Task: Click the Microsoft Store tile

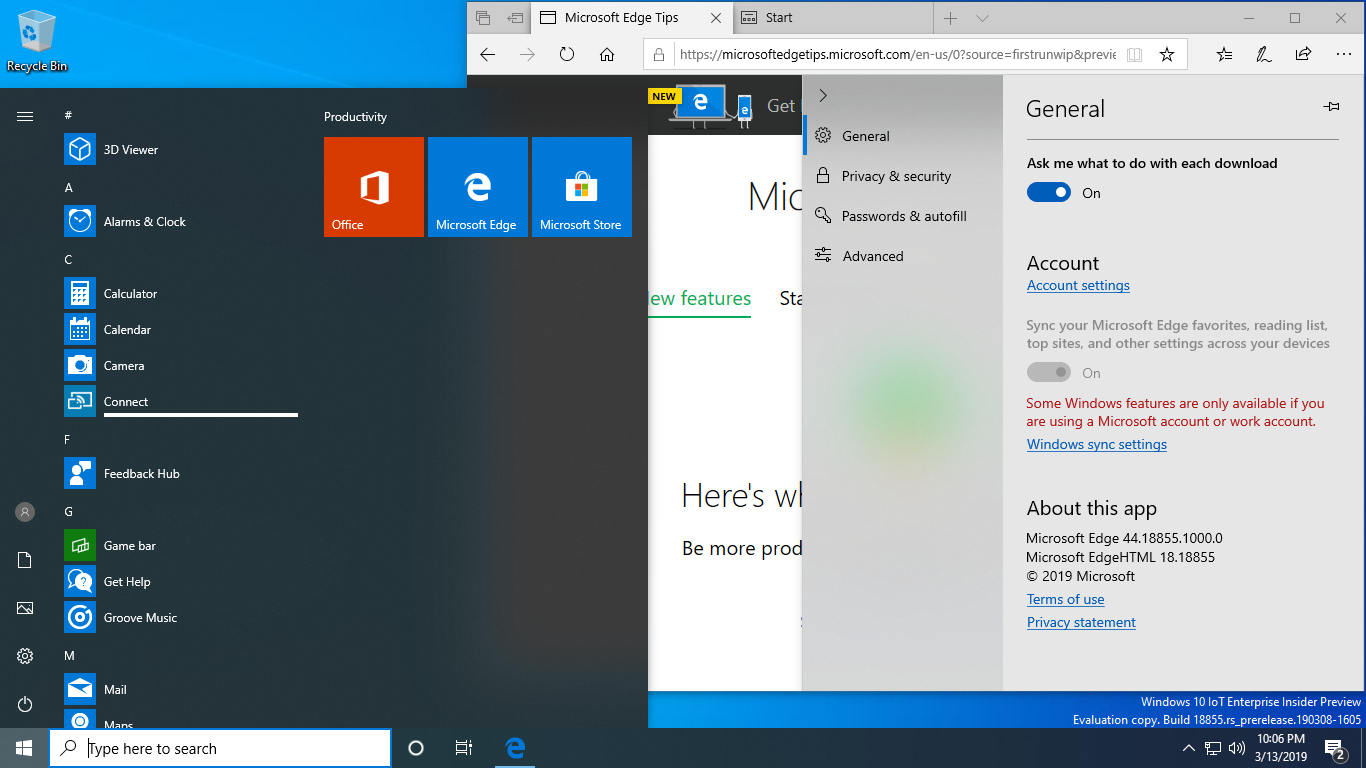Action: click(x=582, y=187)
